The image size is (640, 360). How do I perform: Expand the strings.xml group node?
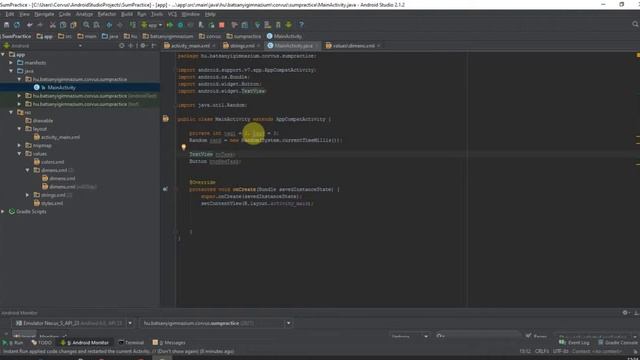click(x=28, y=195)
